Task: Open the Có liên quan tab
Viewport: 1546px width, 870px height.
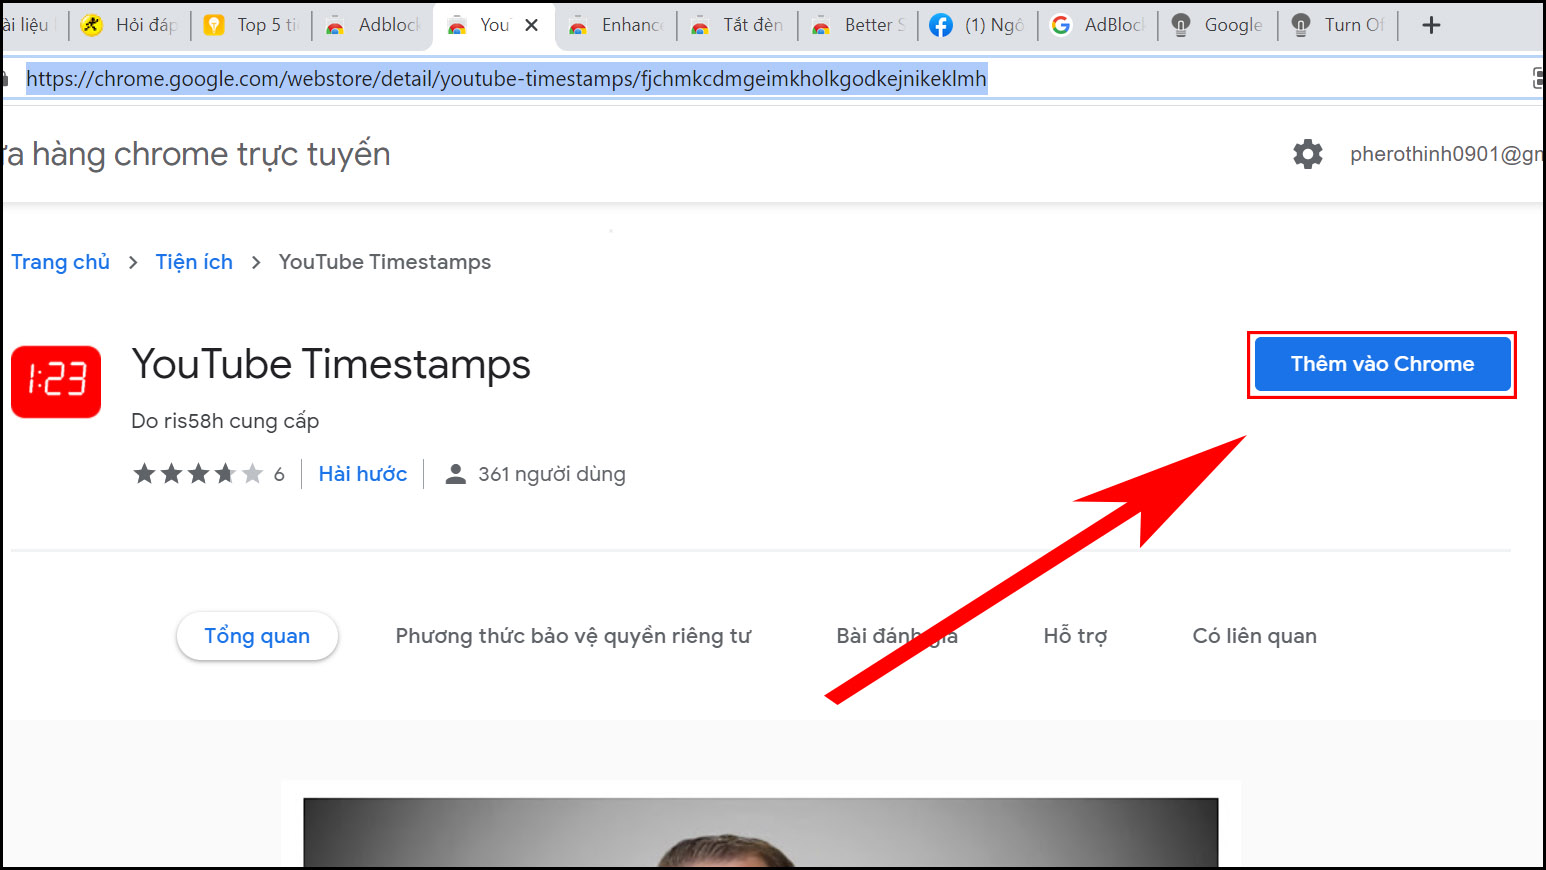Action: pos(1254,636)
